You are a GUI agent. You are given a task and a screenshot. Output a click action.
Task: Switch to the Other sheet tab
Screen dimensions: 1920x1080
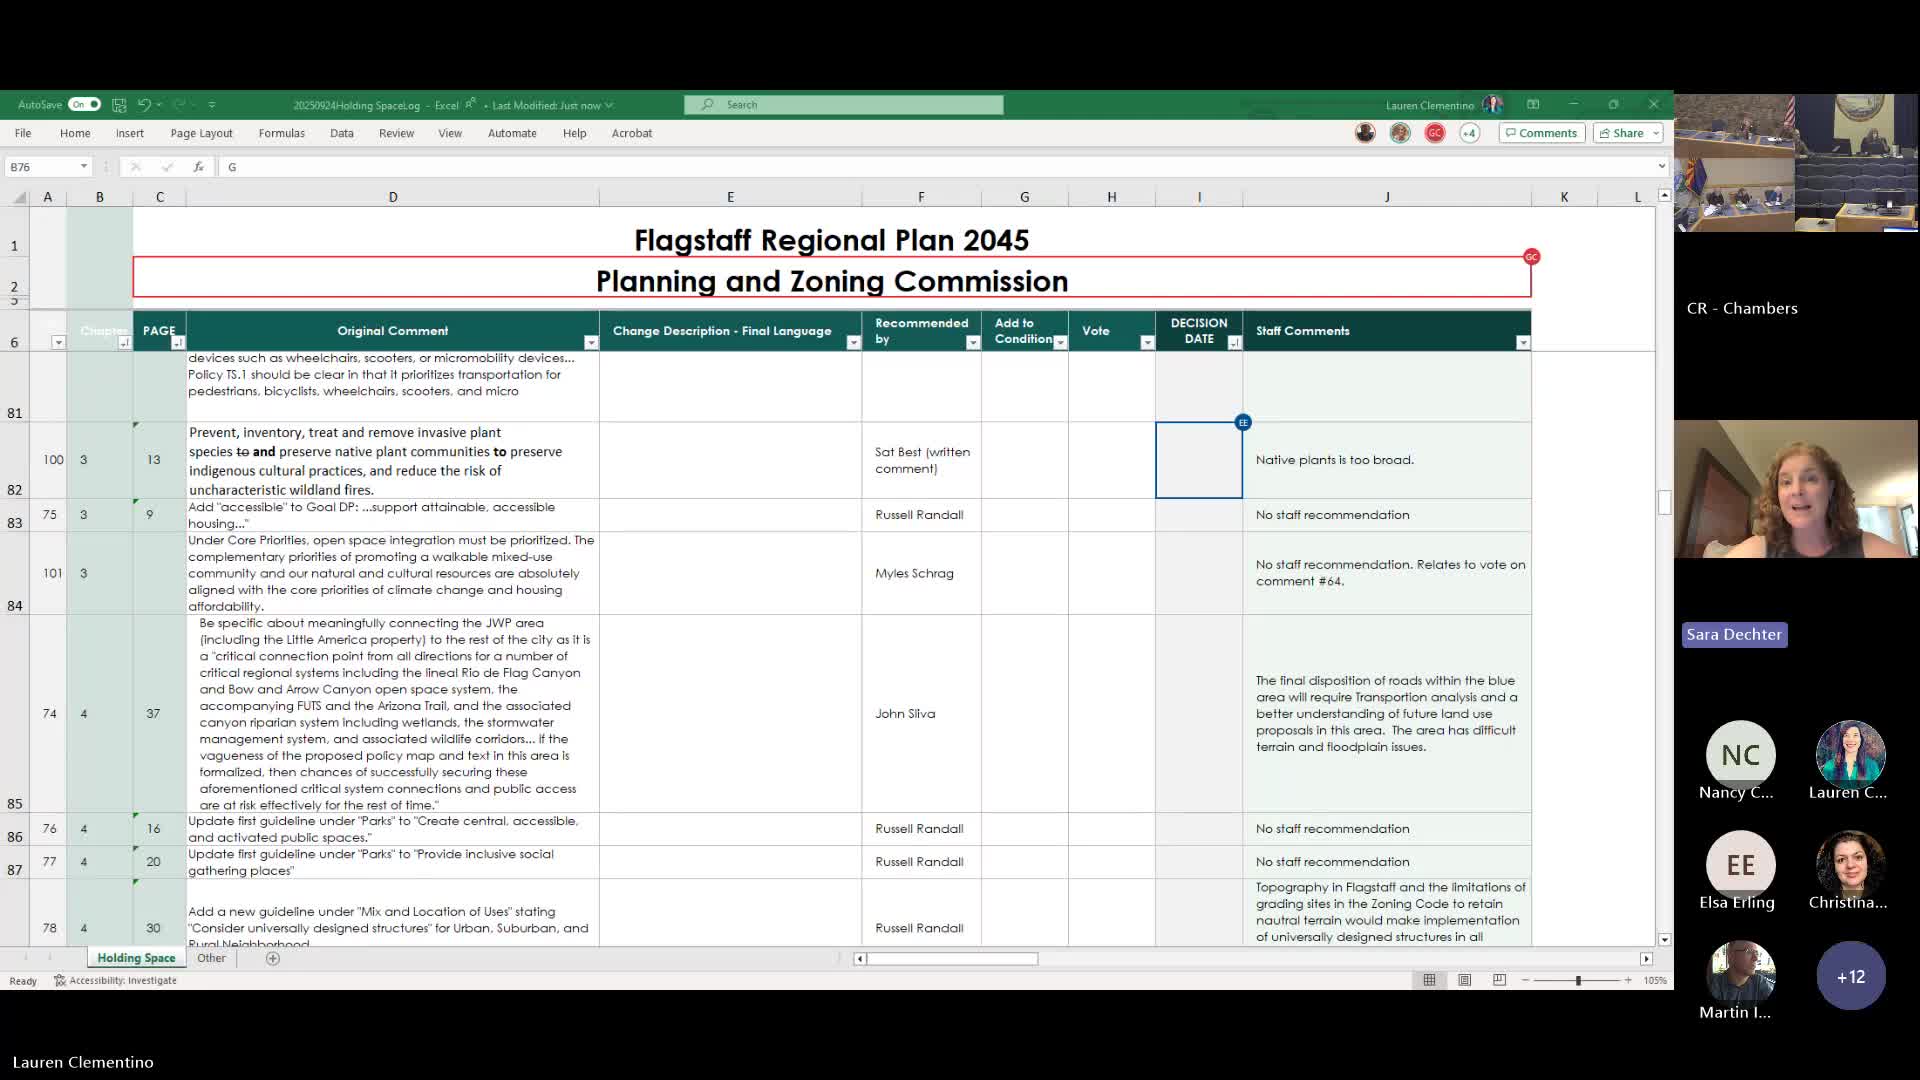(211, 958)
